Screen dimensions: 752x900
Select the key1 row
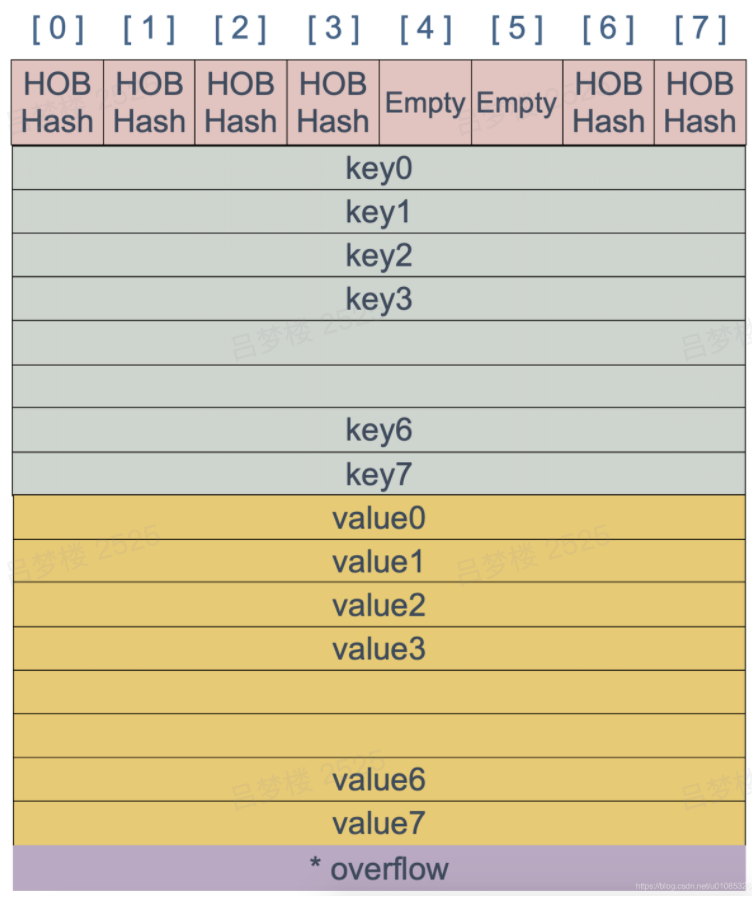click(x=379, y=212)
